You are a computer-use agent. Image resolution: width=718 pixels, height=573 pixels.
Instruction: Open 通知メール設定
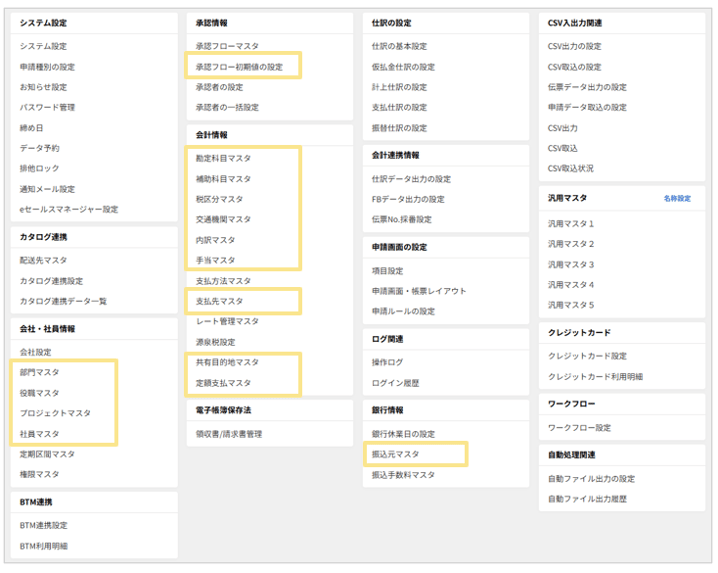coord(47,189)
